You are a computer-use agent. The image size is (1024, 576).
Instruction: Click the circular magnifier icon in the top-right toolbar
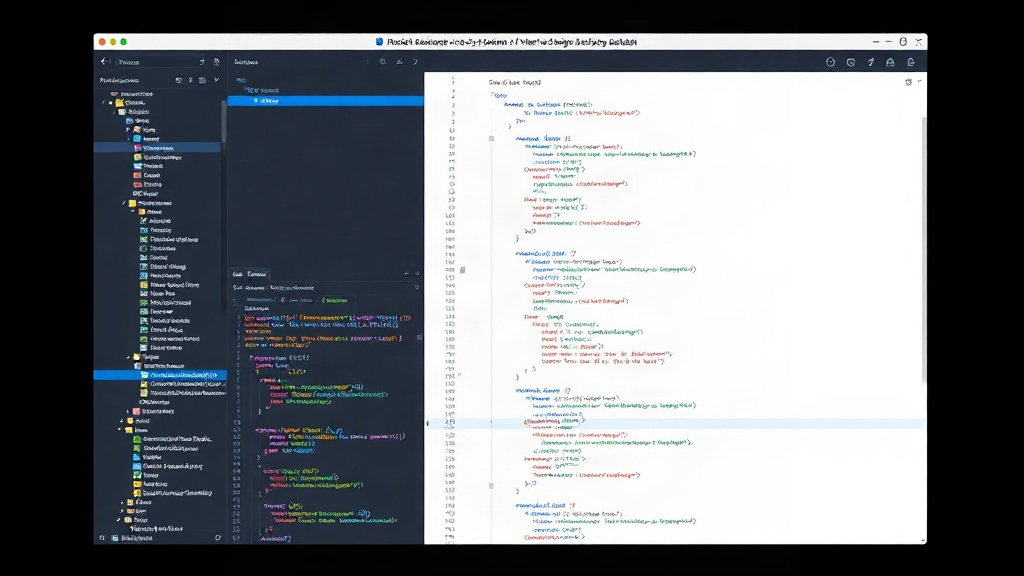click(x=850, y=62)
